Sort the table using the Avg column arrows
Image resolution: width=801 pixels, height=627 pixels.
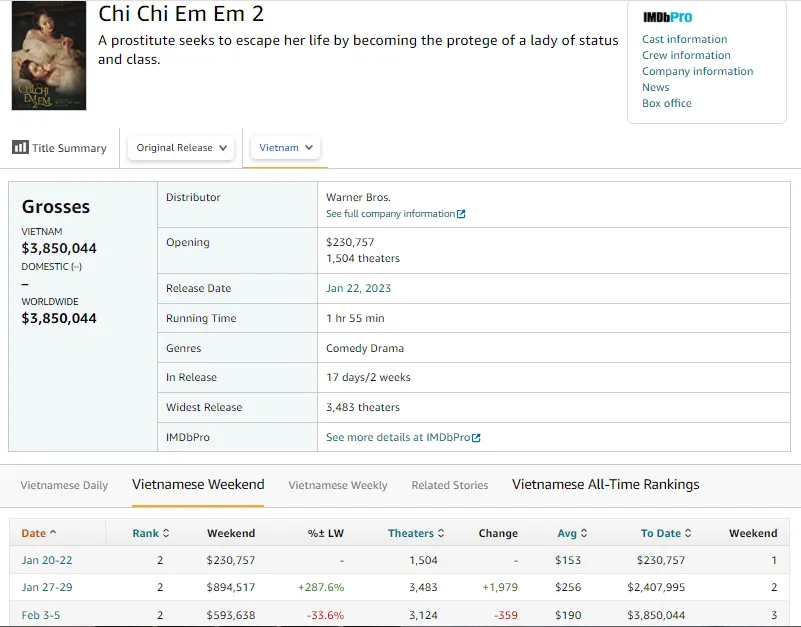pos(585,533)
